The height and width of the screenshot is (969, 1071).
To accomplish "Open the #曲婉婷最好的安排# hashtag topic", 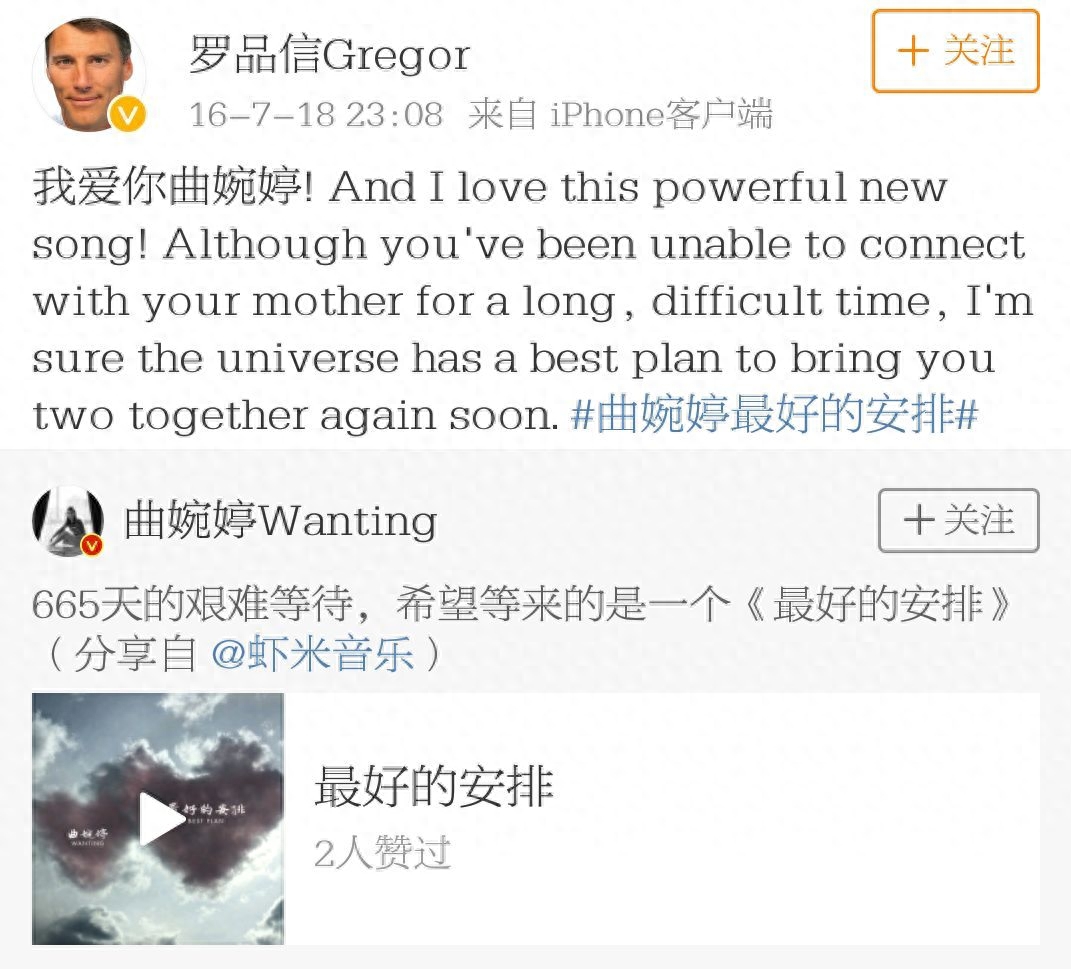I will [774, 415].
